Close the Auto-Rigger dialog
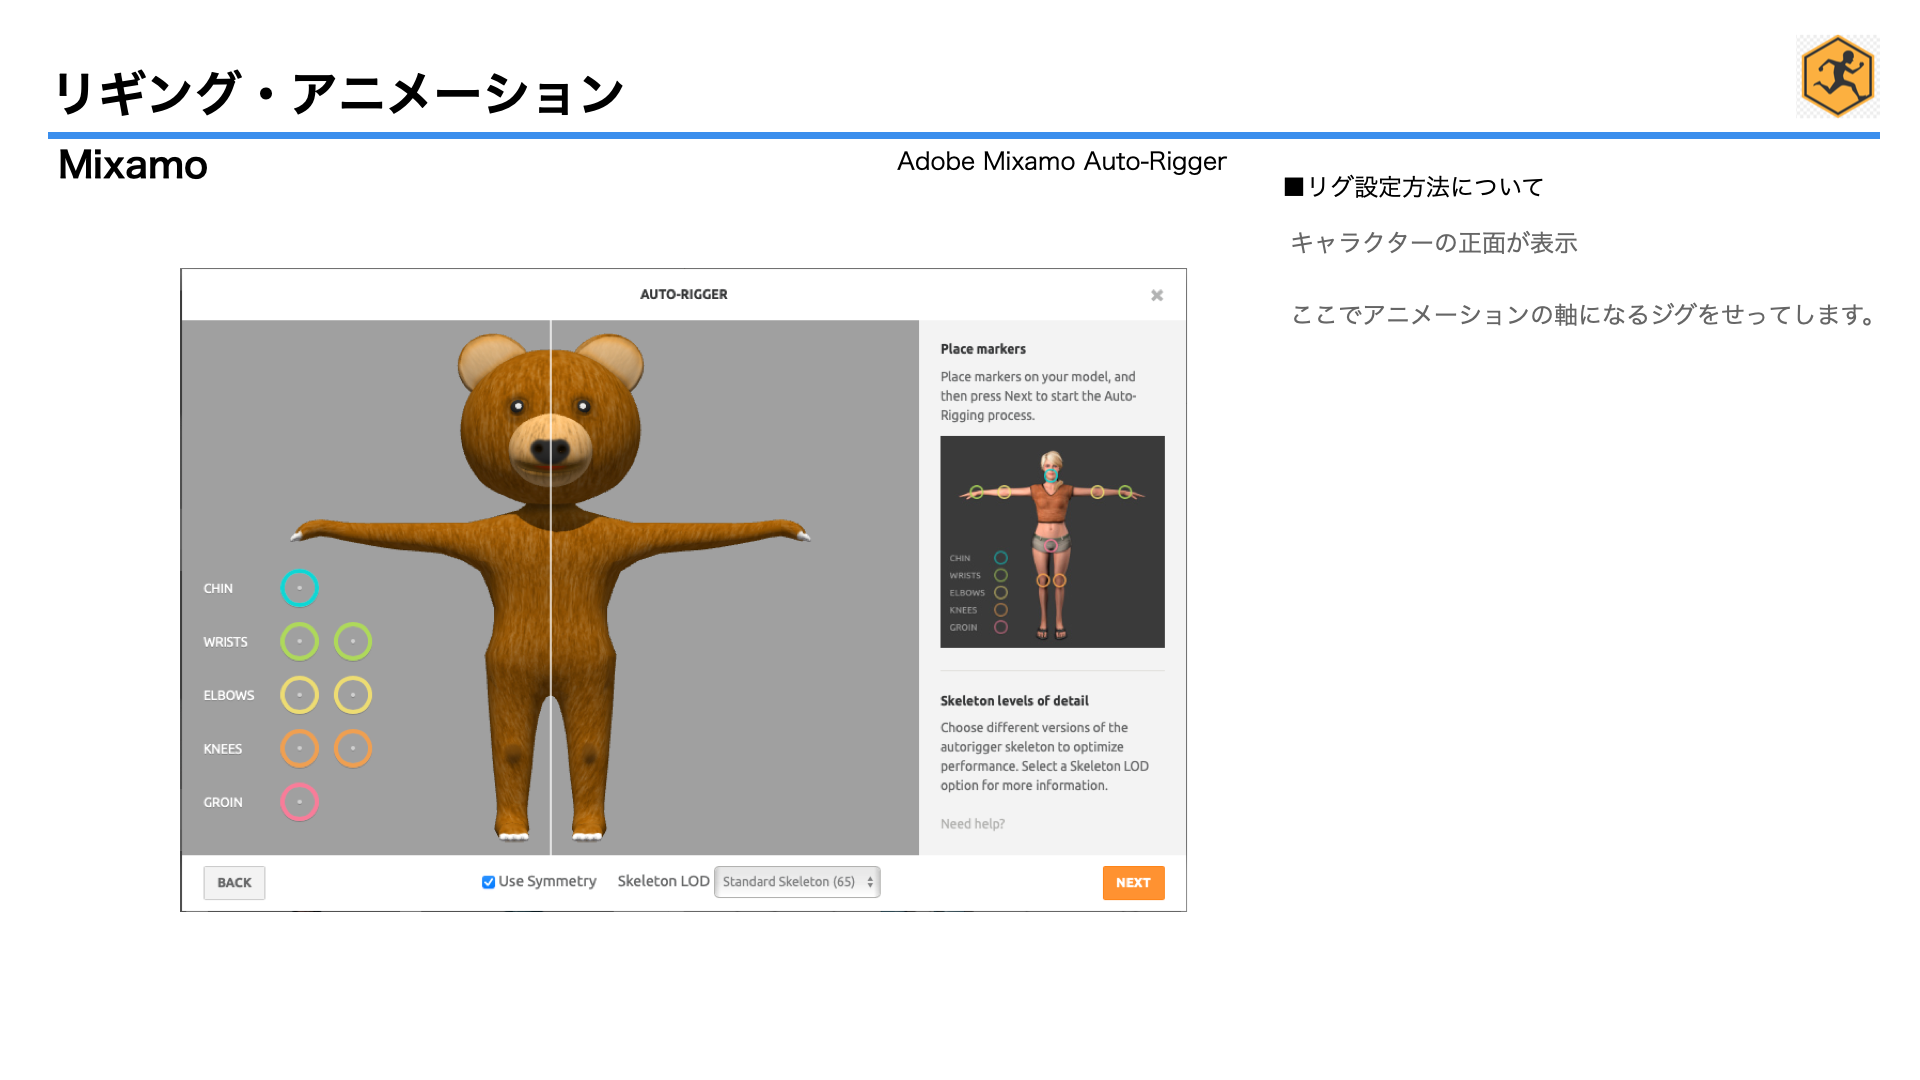The width and height of the screenshot is (1920, 1080). pos(1157,295)
